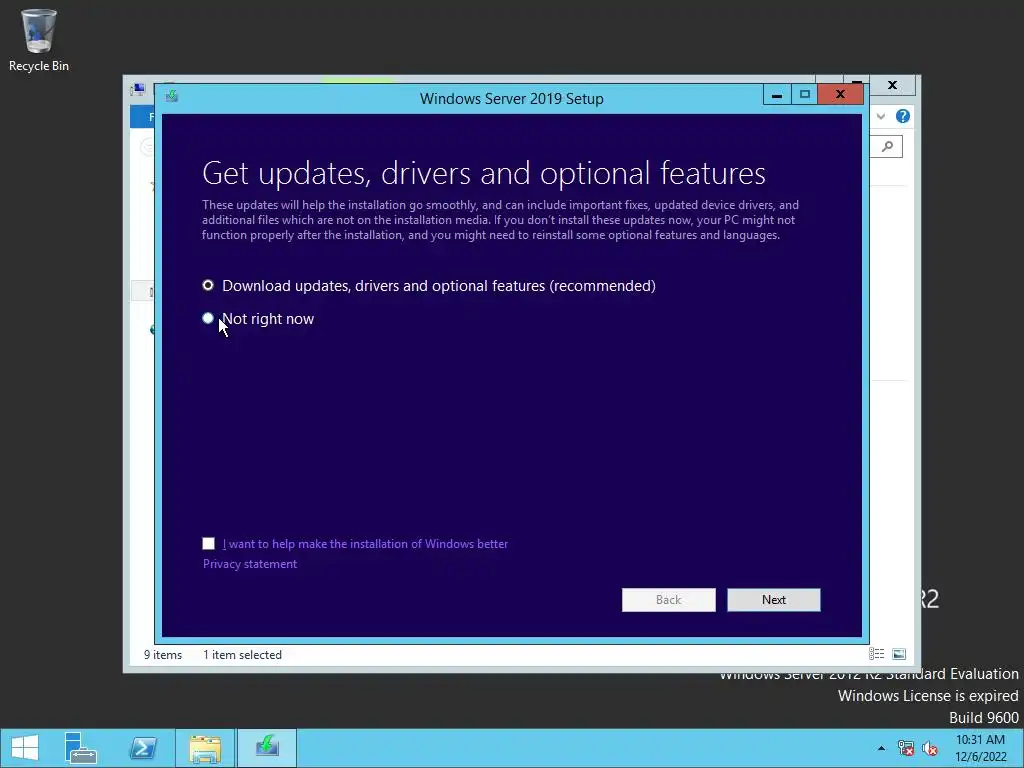
Task: Click the Next button
Action: click(774, 600)
